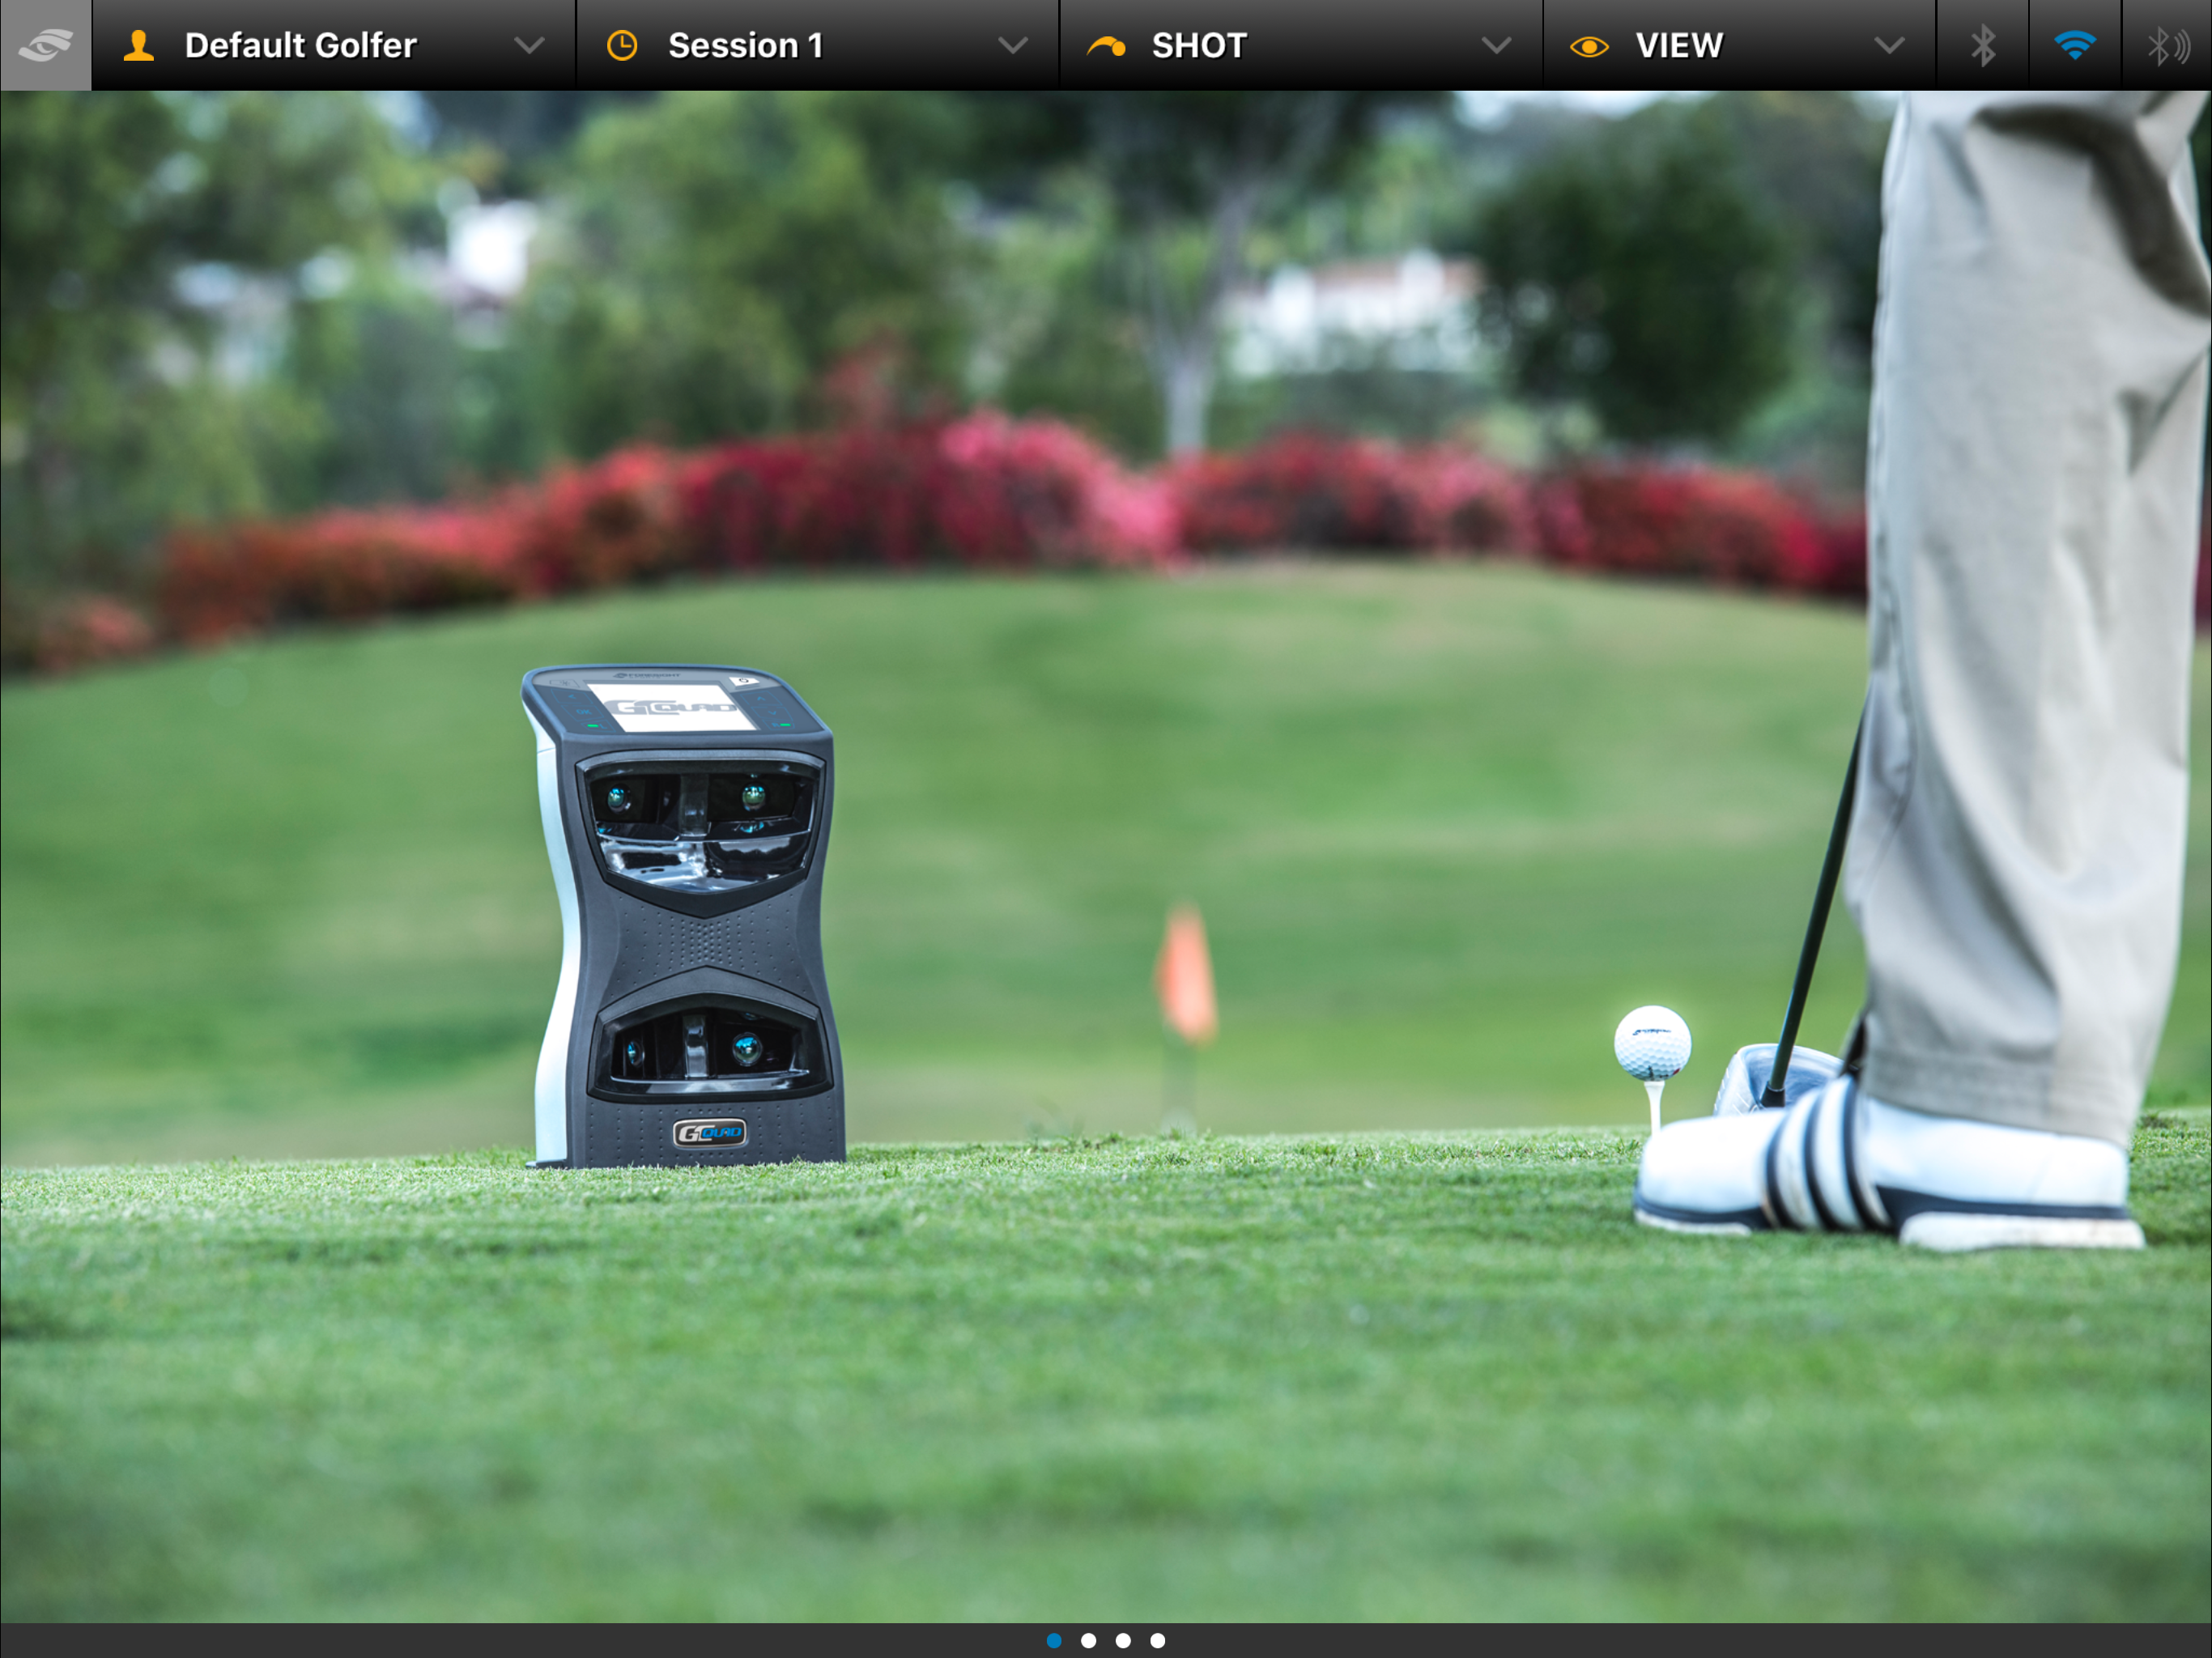The image size is (2212, 1658).
Task: Expand the Session 1 dropdown chevron
Action: pyautogui.click(x=1013, y=45)
